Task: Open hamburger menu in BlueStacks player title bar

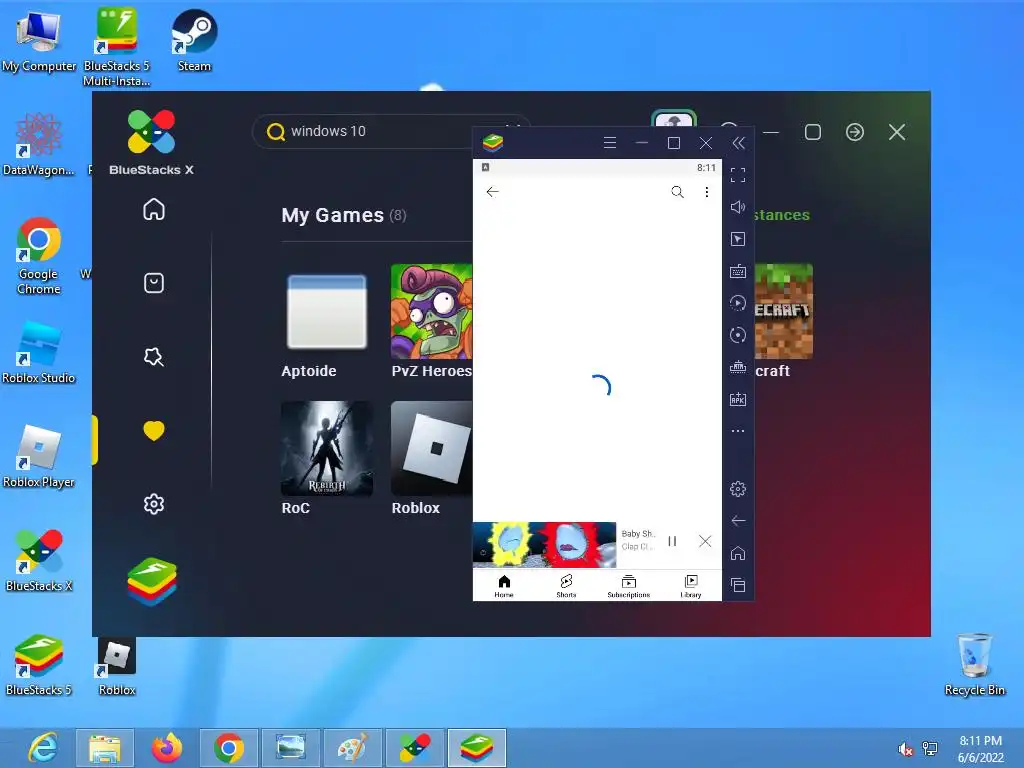Action: tap(610, 143)
